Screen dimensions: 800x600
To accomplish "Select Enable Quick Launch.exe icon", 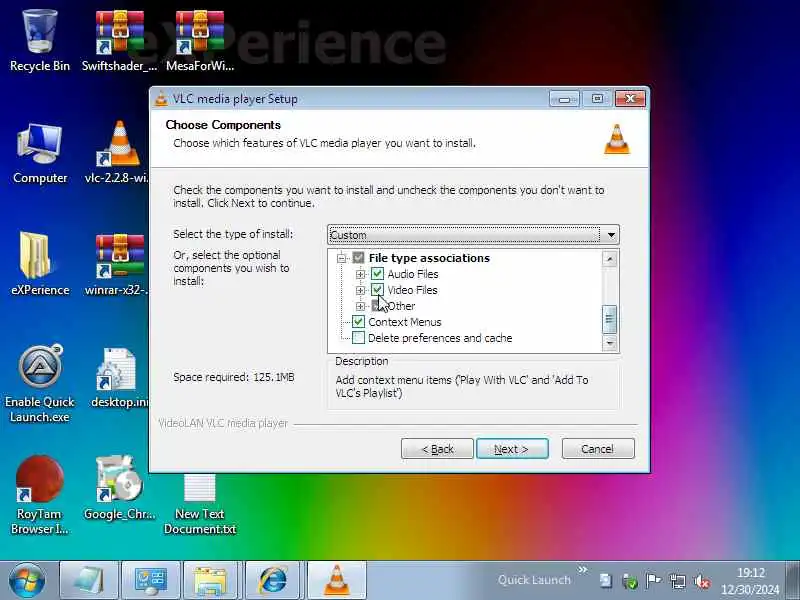I will 40,384.
